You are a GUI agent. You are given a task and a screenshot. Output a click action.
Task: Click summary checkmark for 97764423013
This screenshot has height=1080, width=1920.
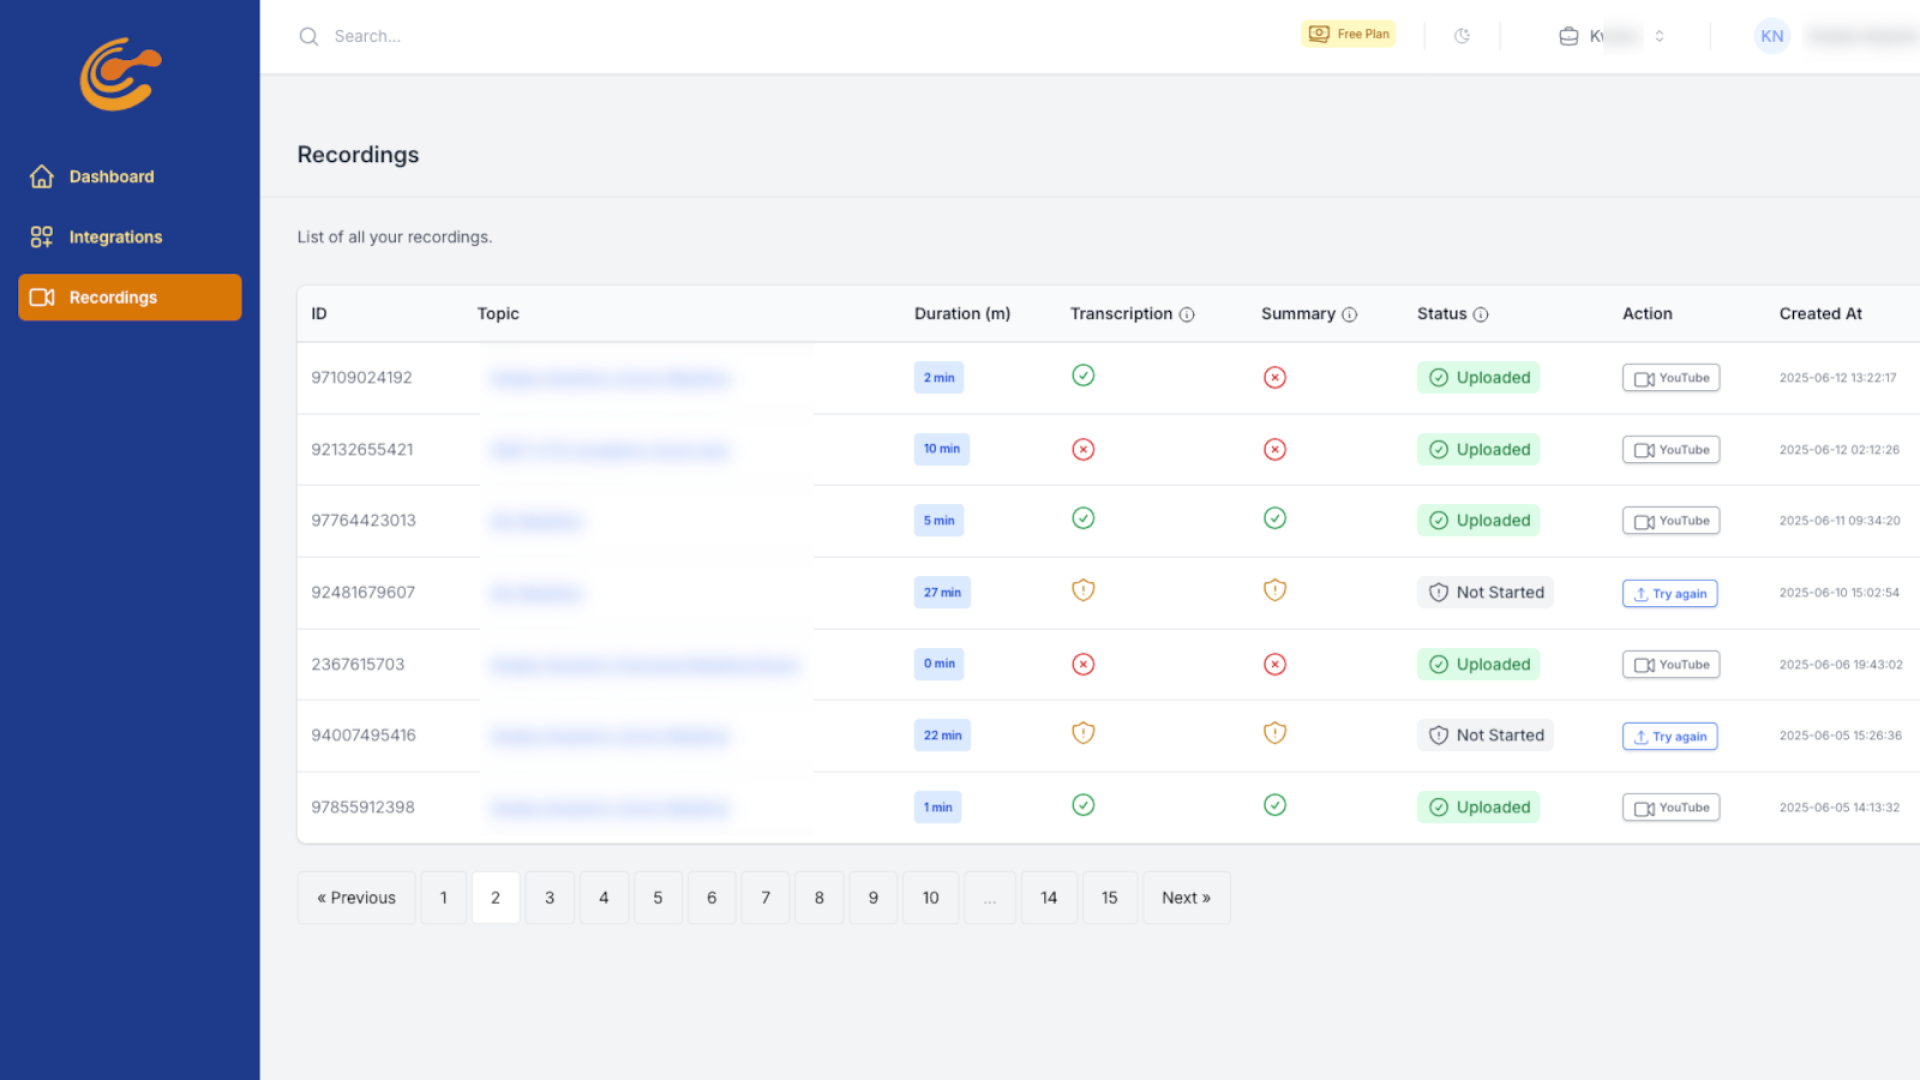[1275, 518]
